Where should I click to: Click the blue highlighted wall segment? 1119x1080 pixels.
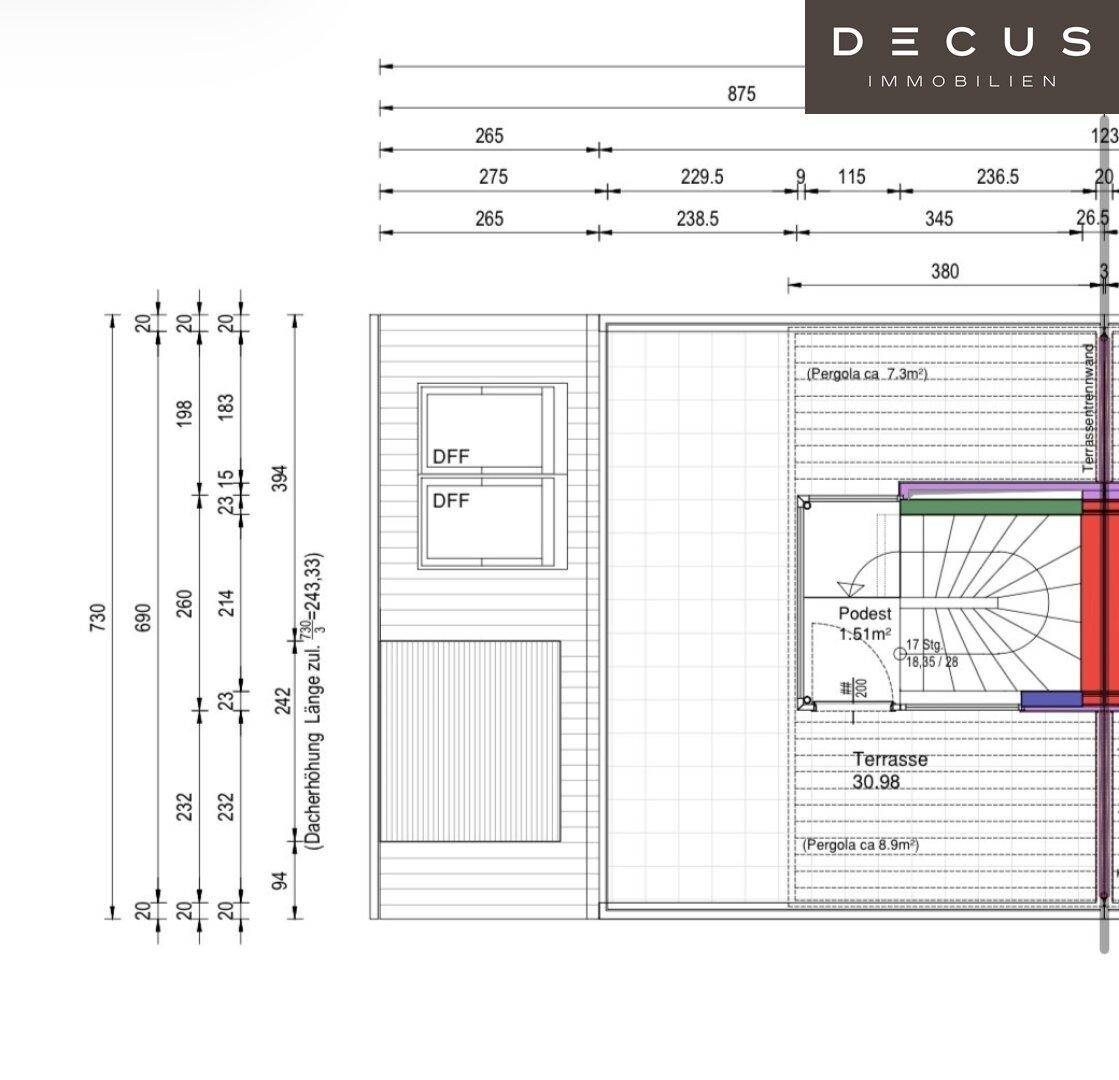tap(1051, 700)
